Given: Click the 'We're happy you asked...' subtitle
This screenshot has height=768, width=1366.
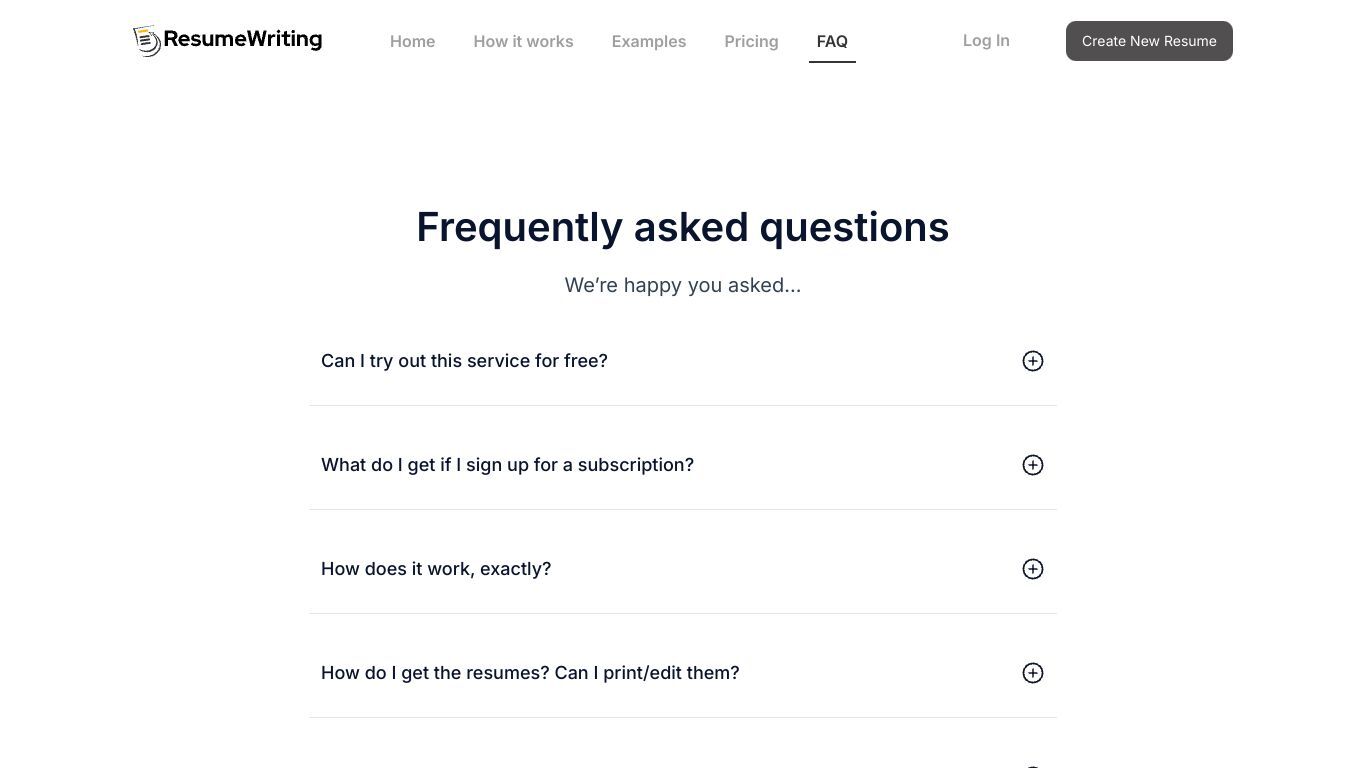Looking at the screenshot, I should point(683,285).
